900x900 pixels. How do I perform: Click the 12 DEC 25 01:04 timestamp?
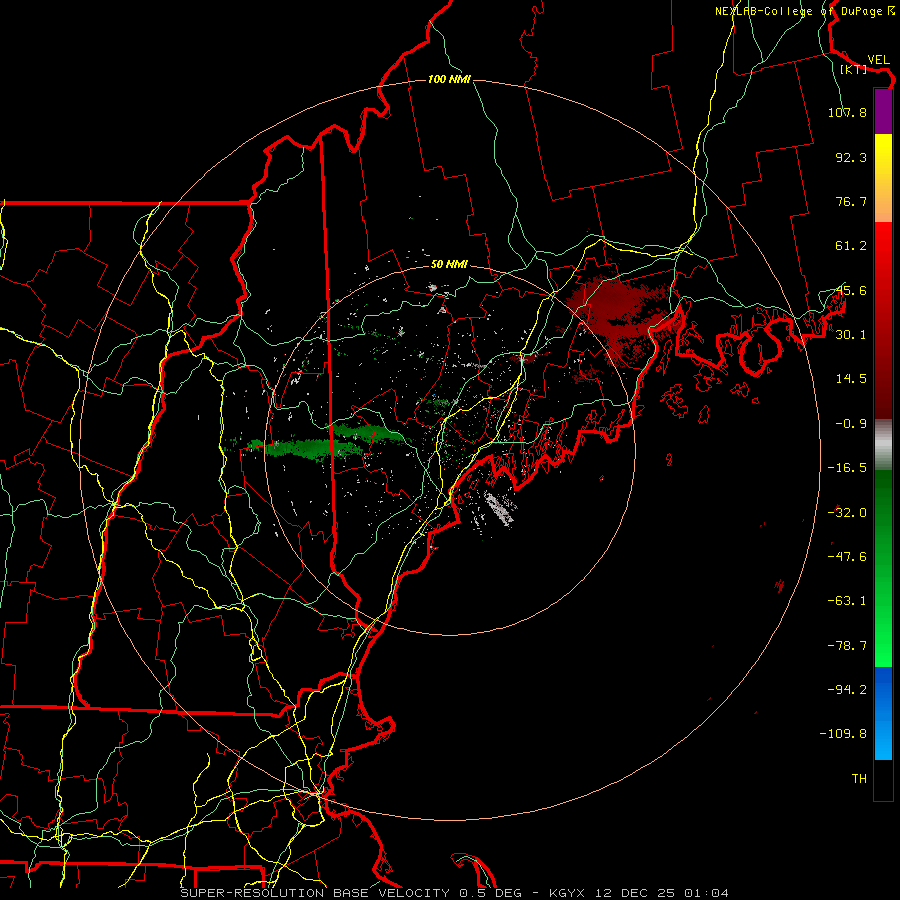[x=660, y=893]
